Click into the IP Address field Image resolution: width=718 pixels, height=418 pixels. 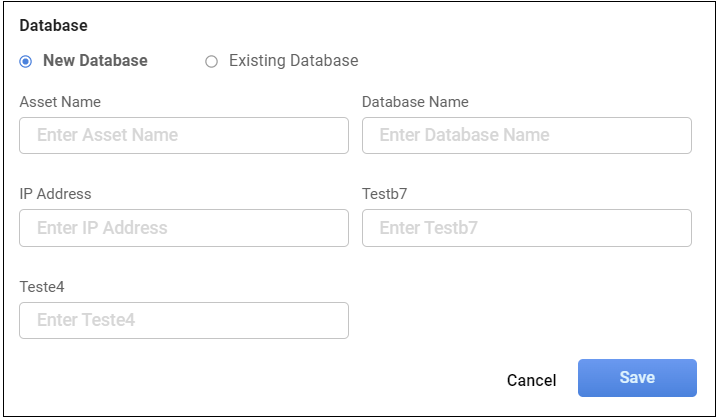184,228
